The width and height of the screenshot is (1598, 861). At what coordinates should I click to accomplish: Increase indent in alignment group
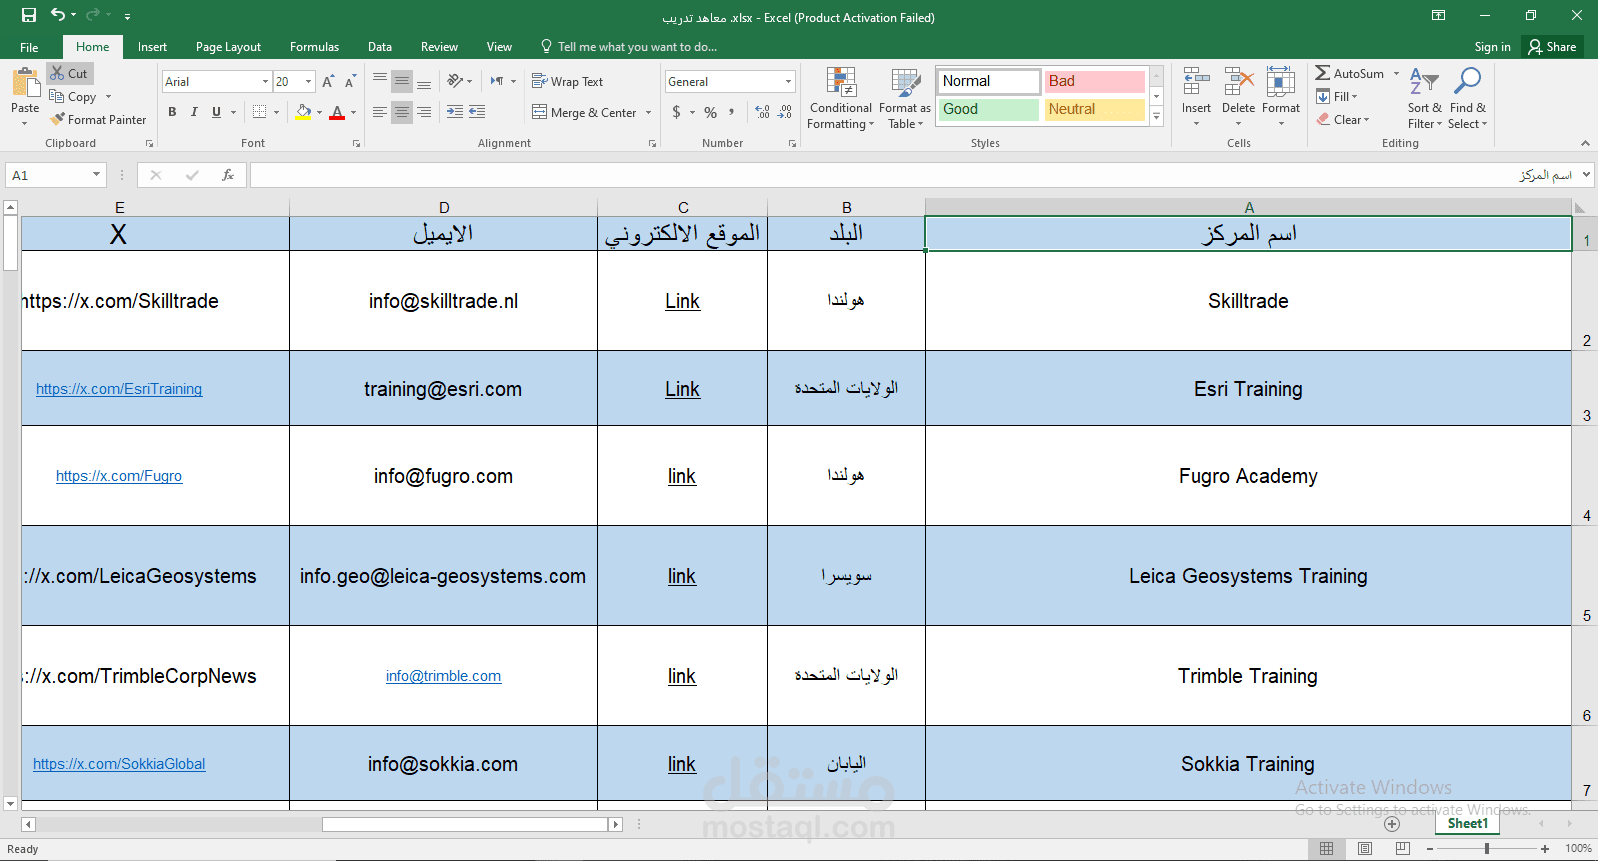point(477,112)
